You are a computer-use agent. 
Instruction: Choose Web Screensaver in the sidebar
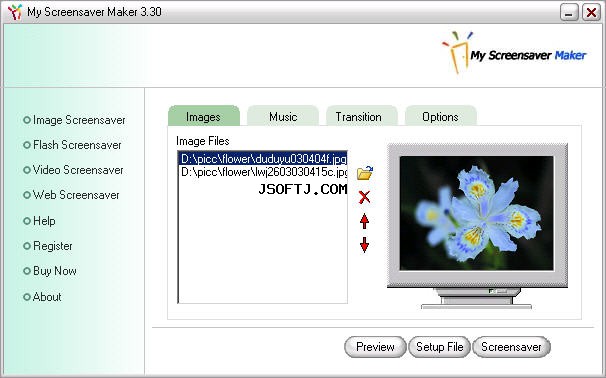click(71, 195)
